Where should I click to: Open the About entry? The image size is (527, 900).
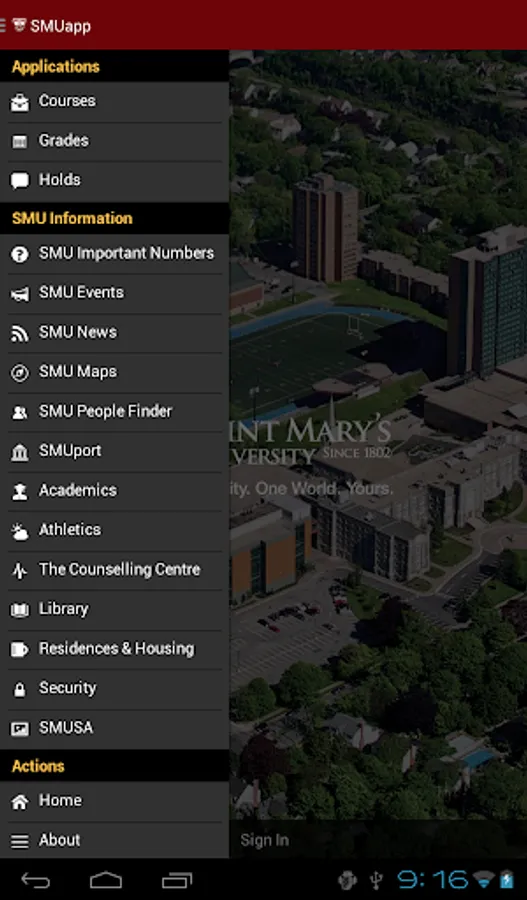(x=114, y=841)
